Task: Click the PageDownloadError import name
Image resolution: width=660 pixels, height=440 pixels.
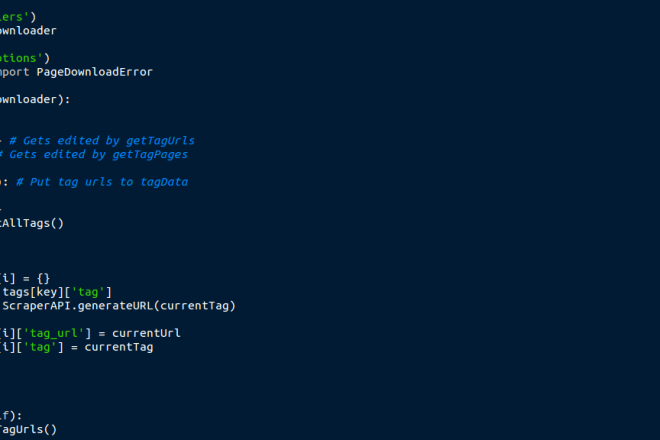Action: pos(94,72)
